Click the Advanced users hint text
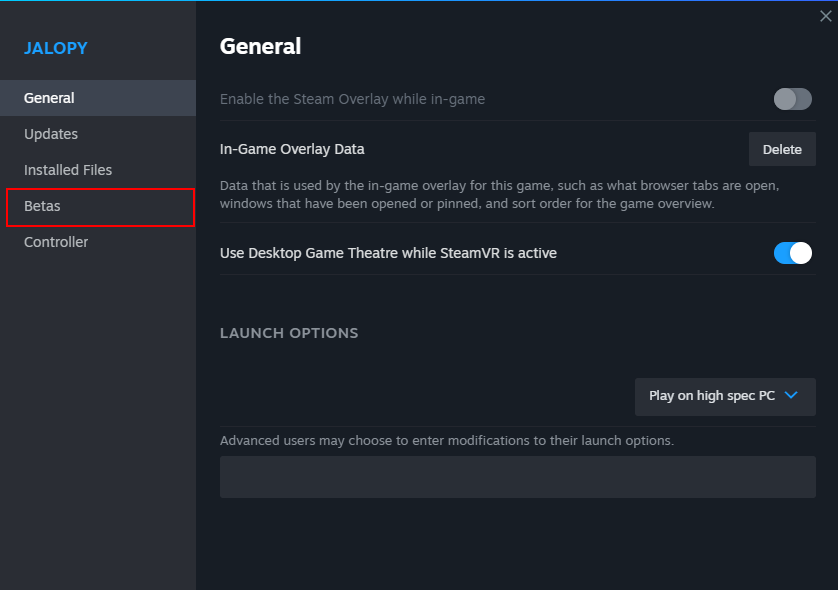838x590 pixels. coord(446,440)
